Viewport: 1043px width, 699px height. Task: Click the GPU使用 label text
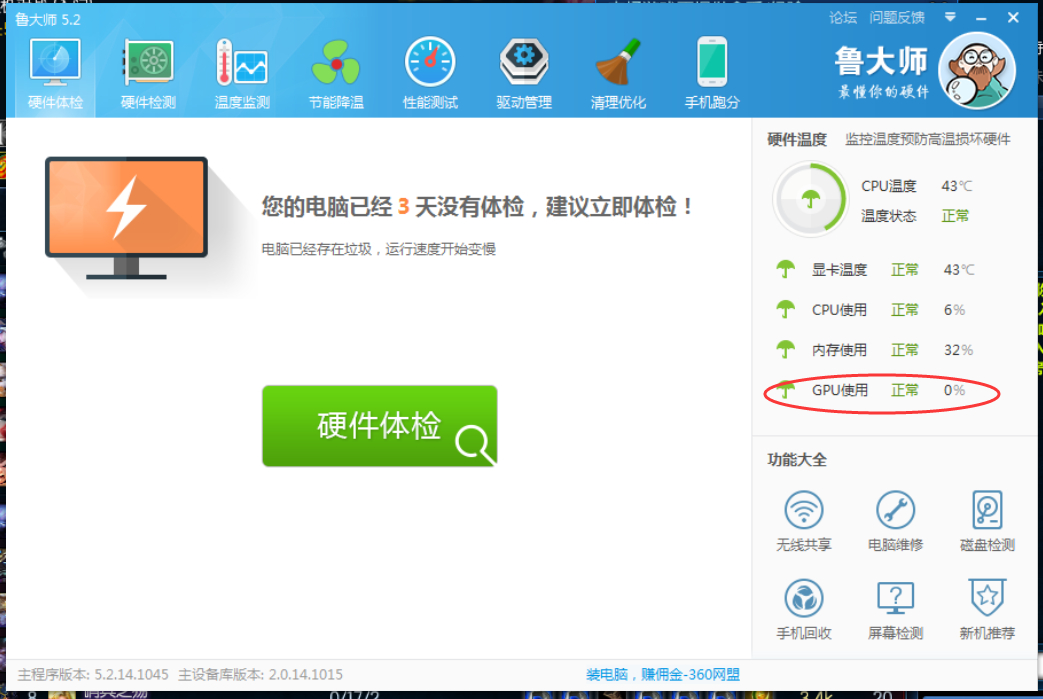(839, 390)
